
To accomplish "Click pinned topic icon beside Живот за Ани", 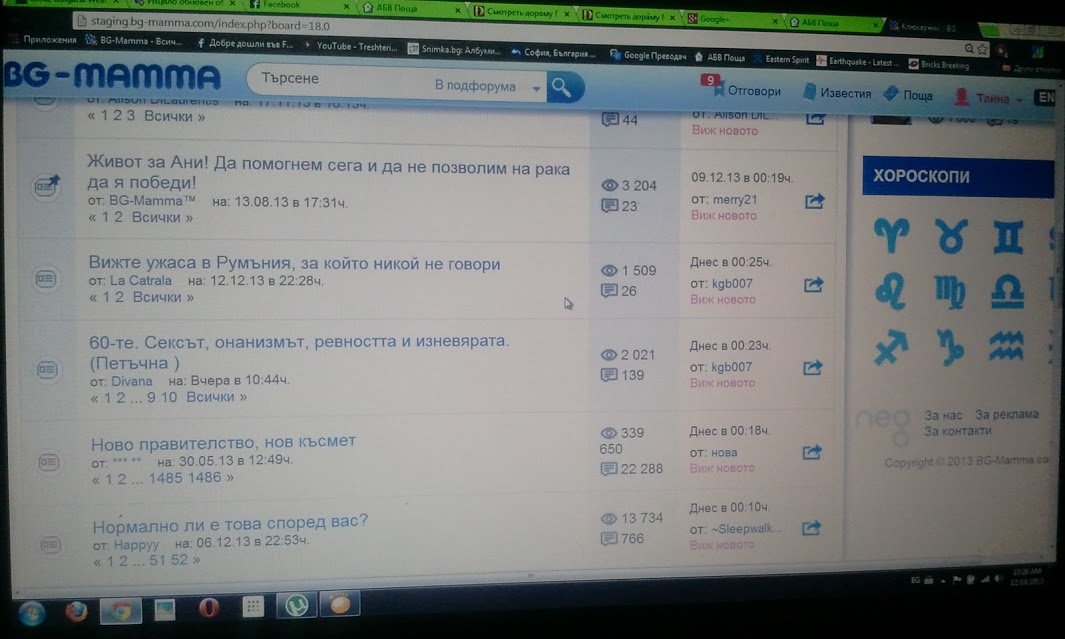I will 46,185.
